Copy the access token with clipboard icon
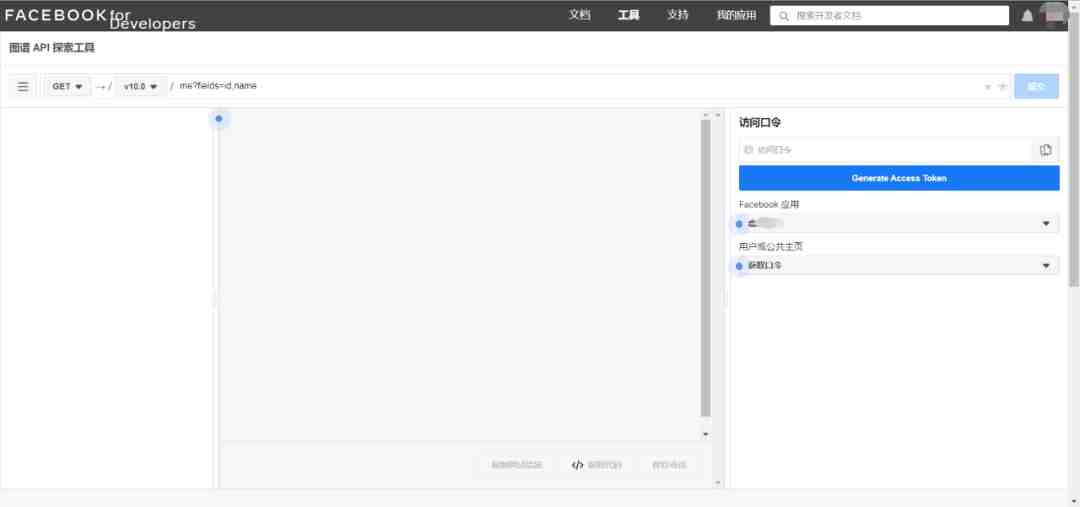The image size is (1080, 507). tap(1046, 149)
